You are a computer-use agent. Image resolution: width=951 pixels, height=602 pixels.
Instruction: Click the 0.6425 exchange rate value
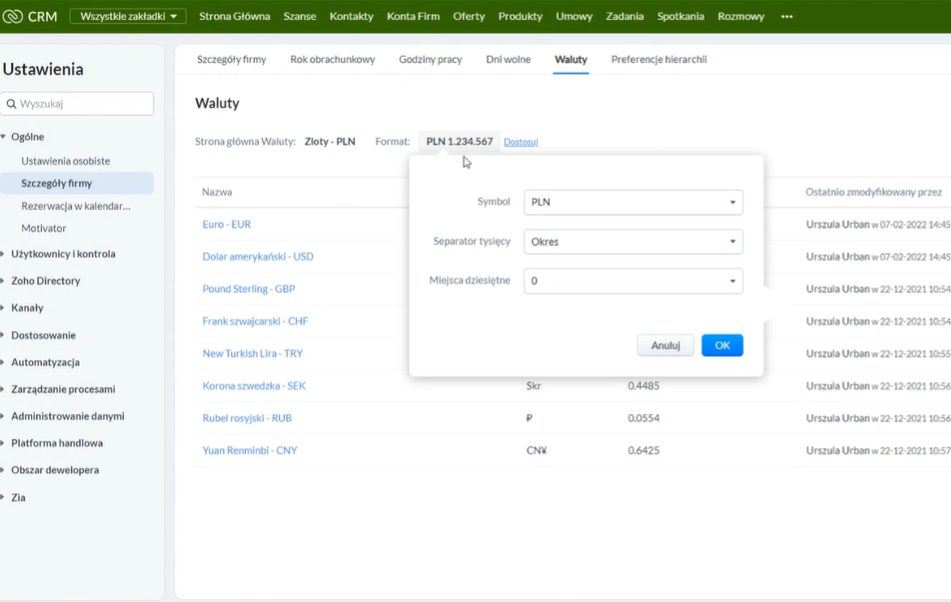pos(644,450)
